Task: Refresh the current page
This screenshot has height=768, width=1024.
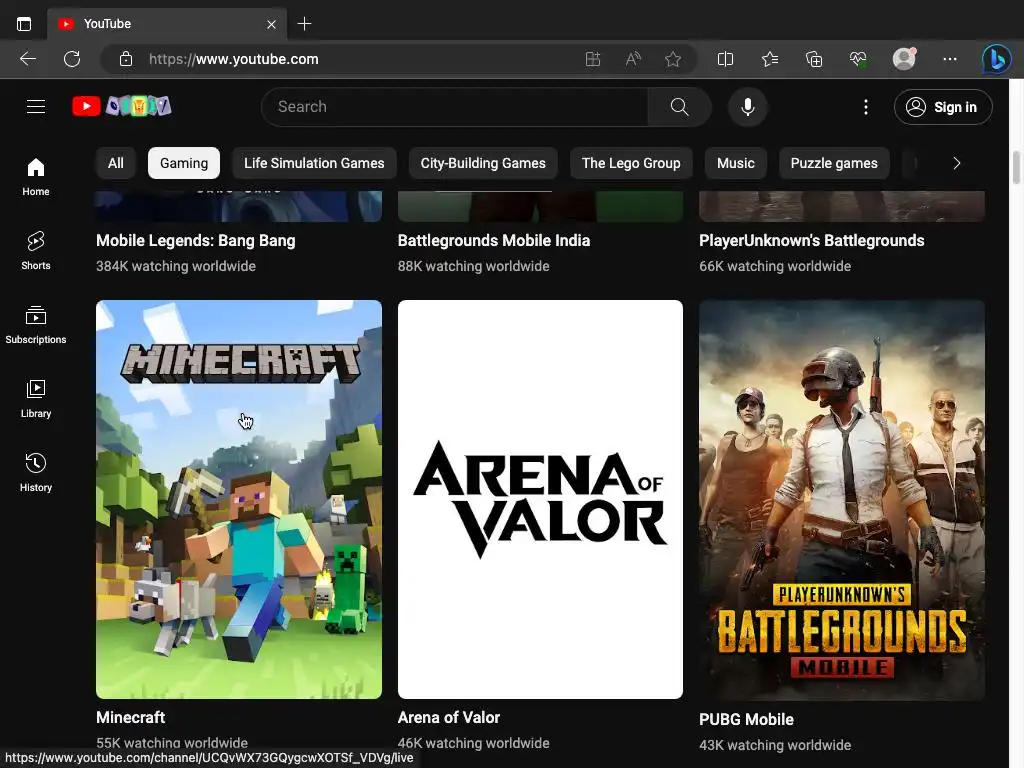Action: [72, 59]
